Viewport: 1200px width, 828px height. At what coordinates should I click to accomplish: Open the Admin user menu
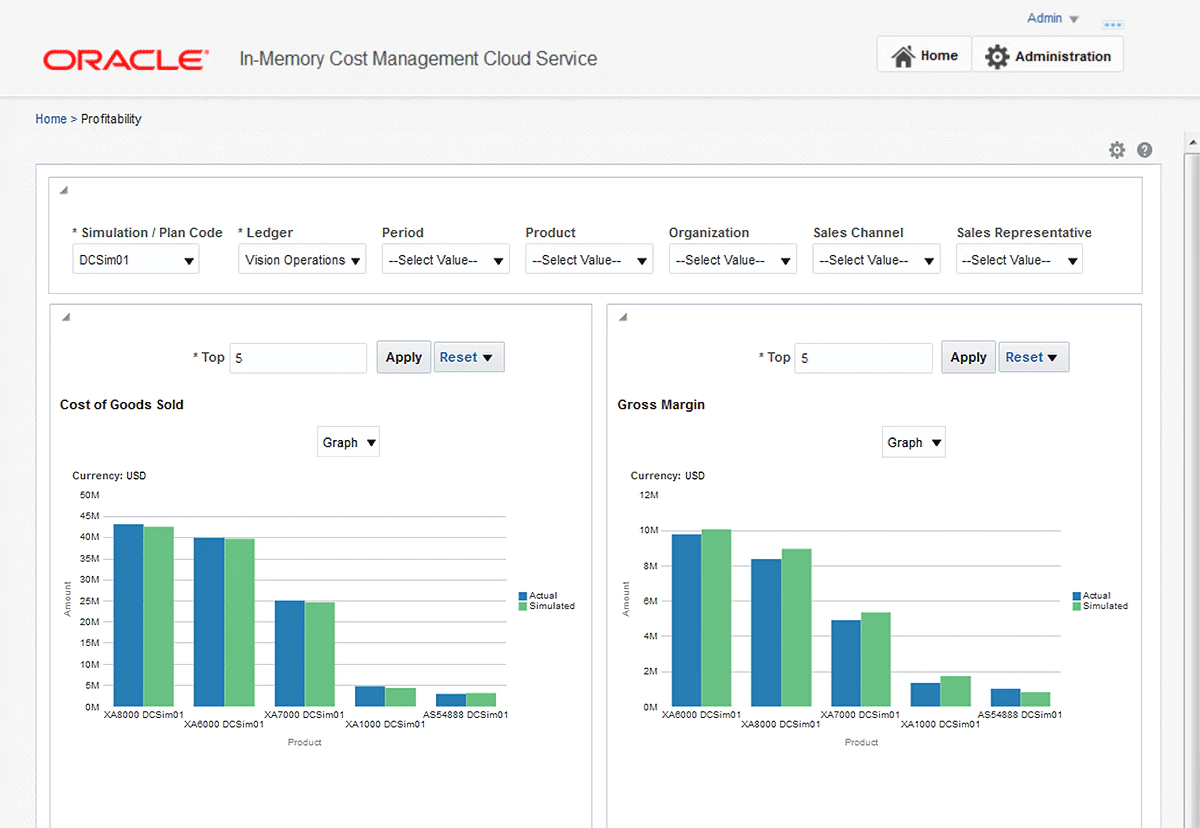pos(1052,19)
